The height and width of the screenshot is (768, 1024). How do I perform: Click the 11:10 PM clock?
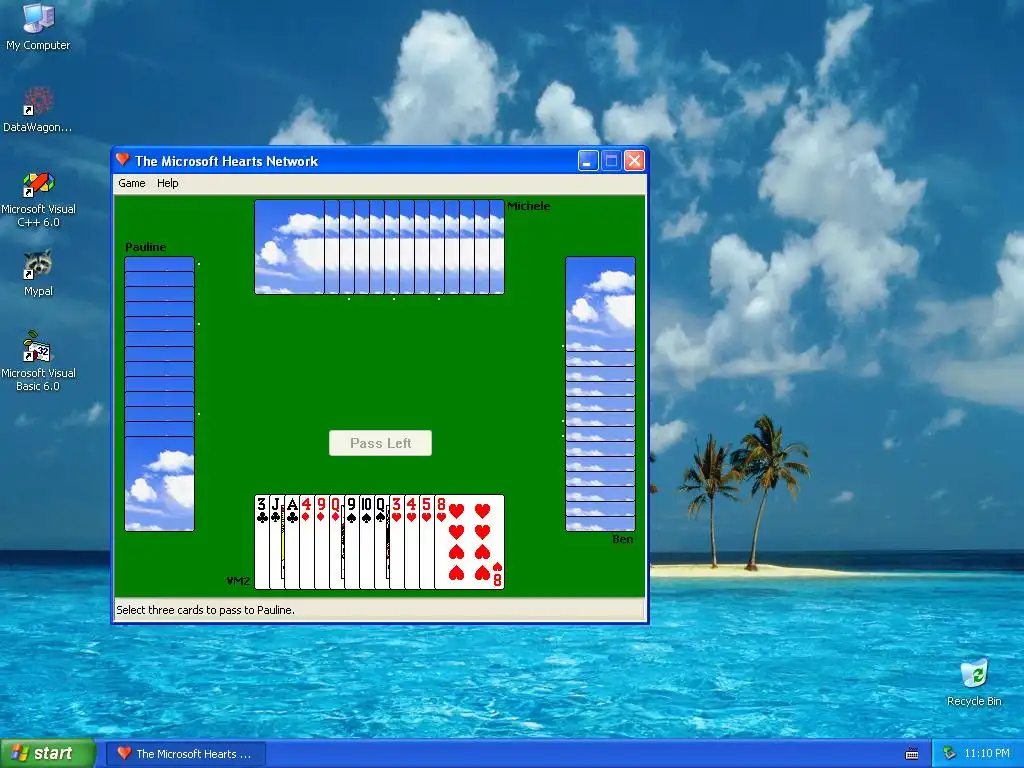click(987, 754)
